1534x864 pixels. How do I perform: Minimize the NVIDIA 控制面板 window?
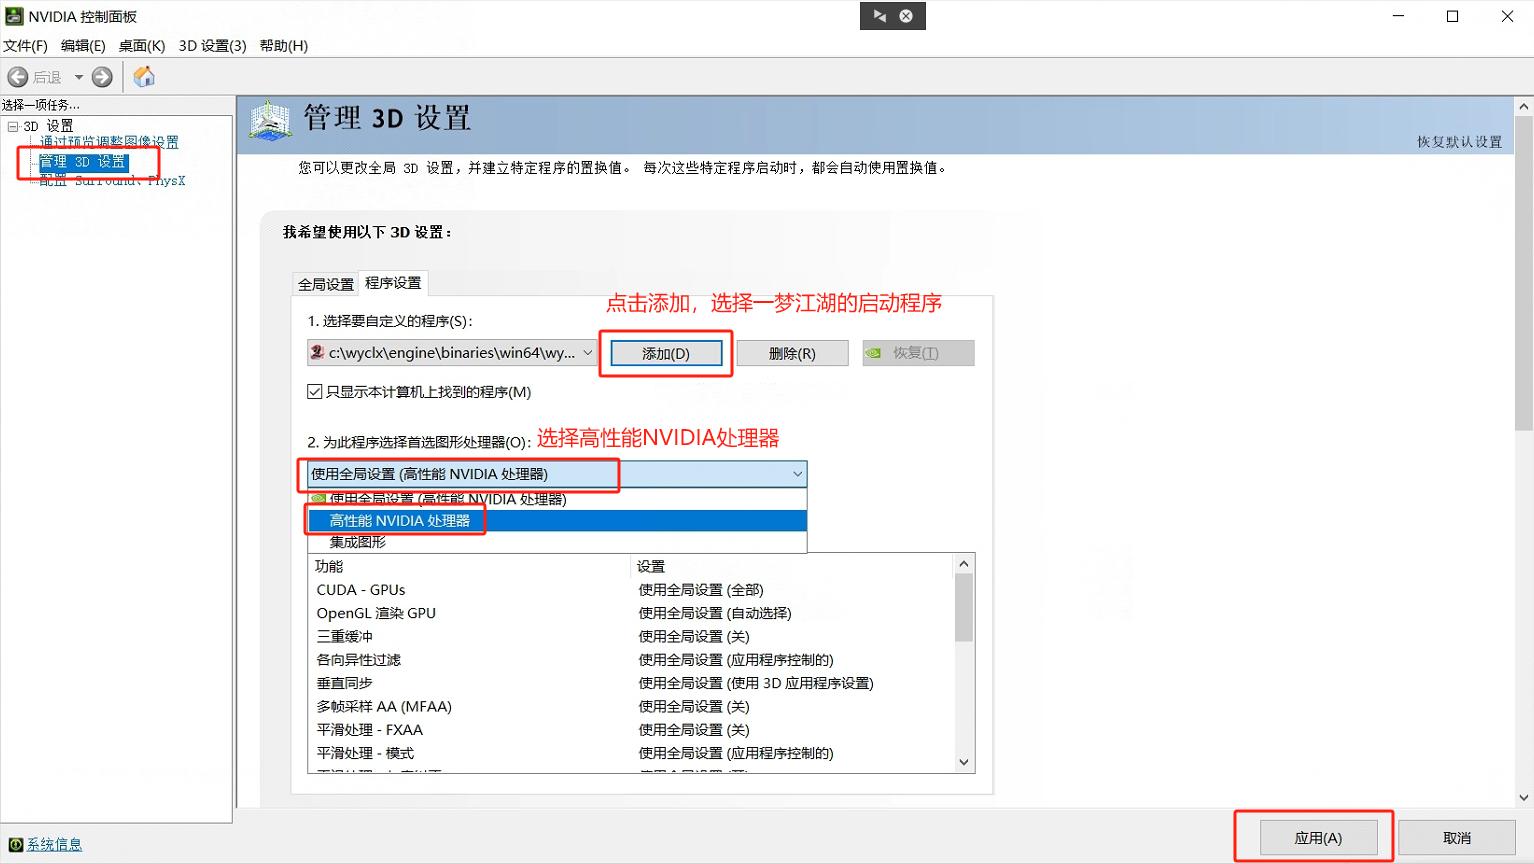coord(1398,16)
